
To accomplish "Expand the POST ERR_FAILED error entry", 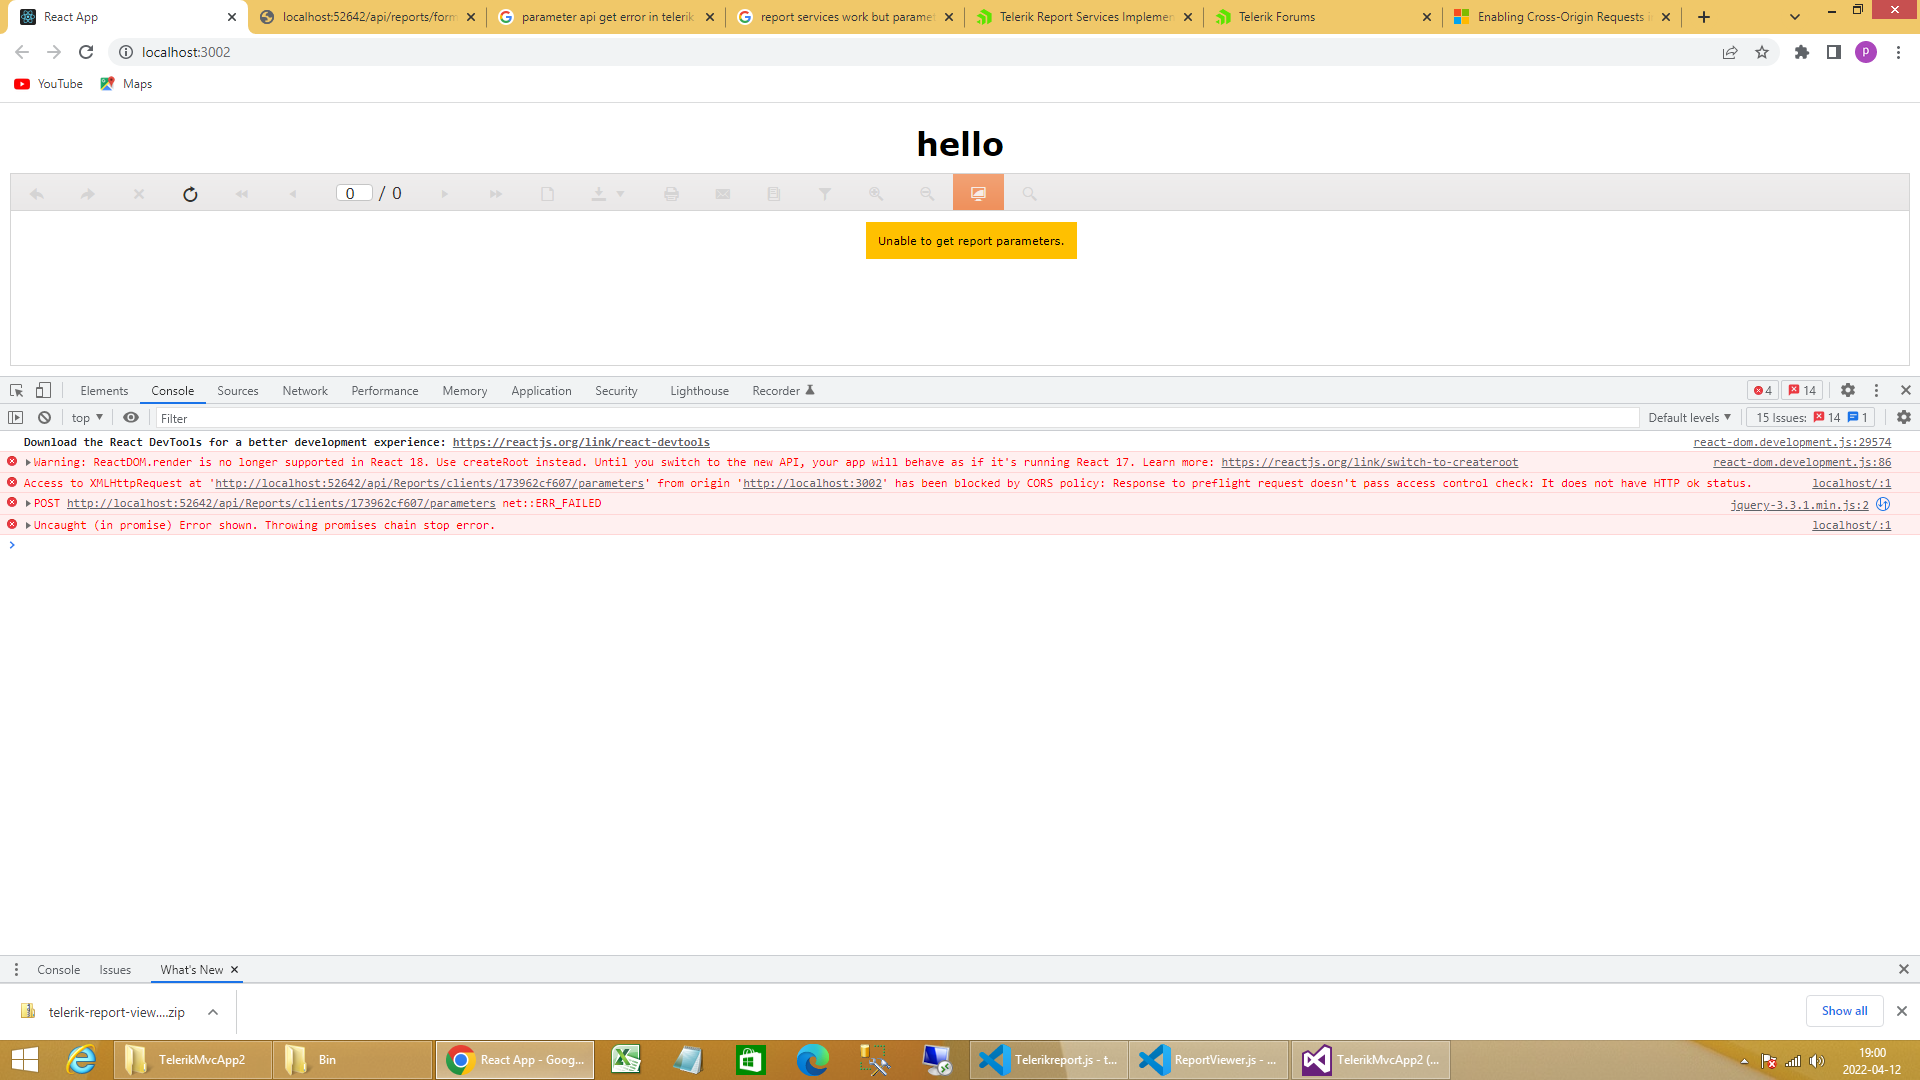I will [x=28, y=504].
